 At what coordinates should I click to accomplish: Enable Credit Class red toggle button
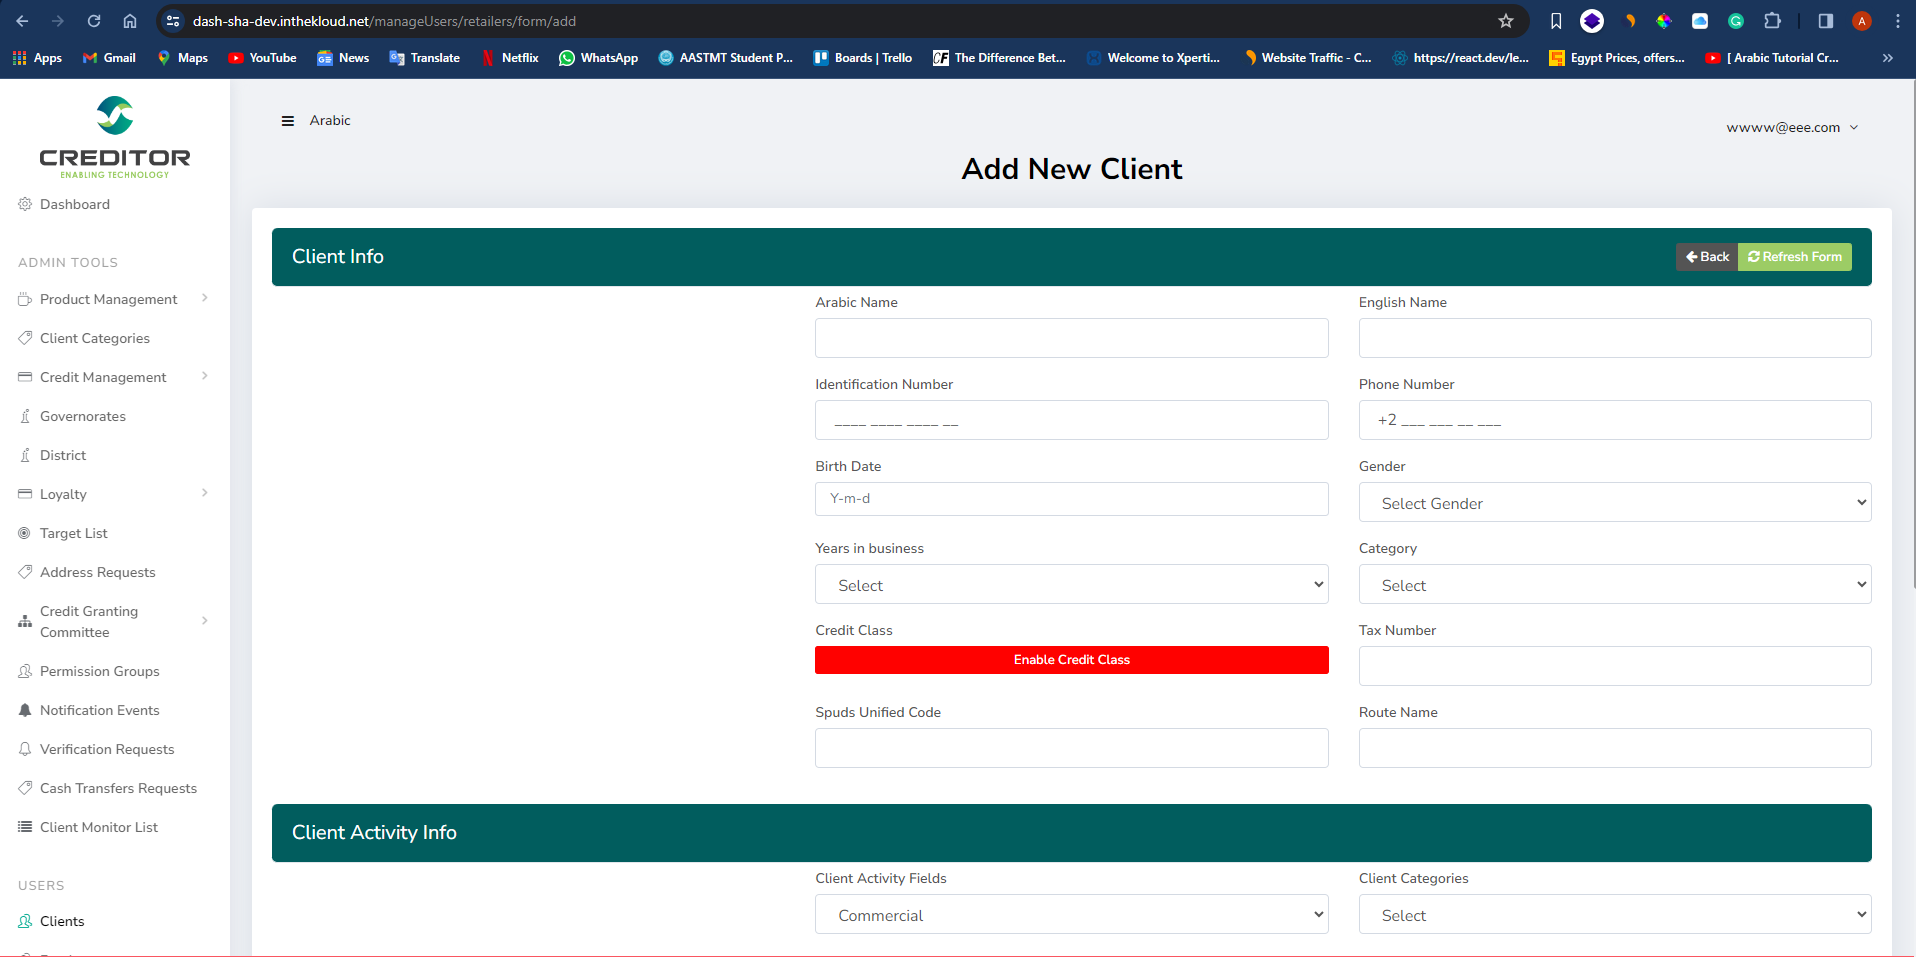(x=1071, y=660)
